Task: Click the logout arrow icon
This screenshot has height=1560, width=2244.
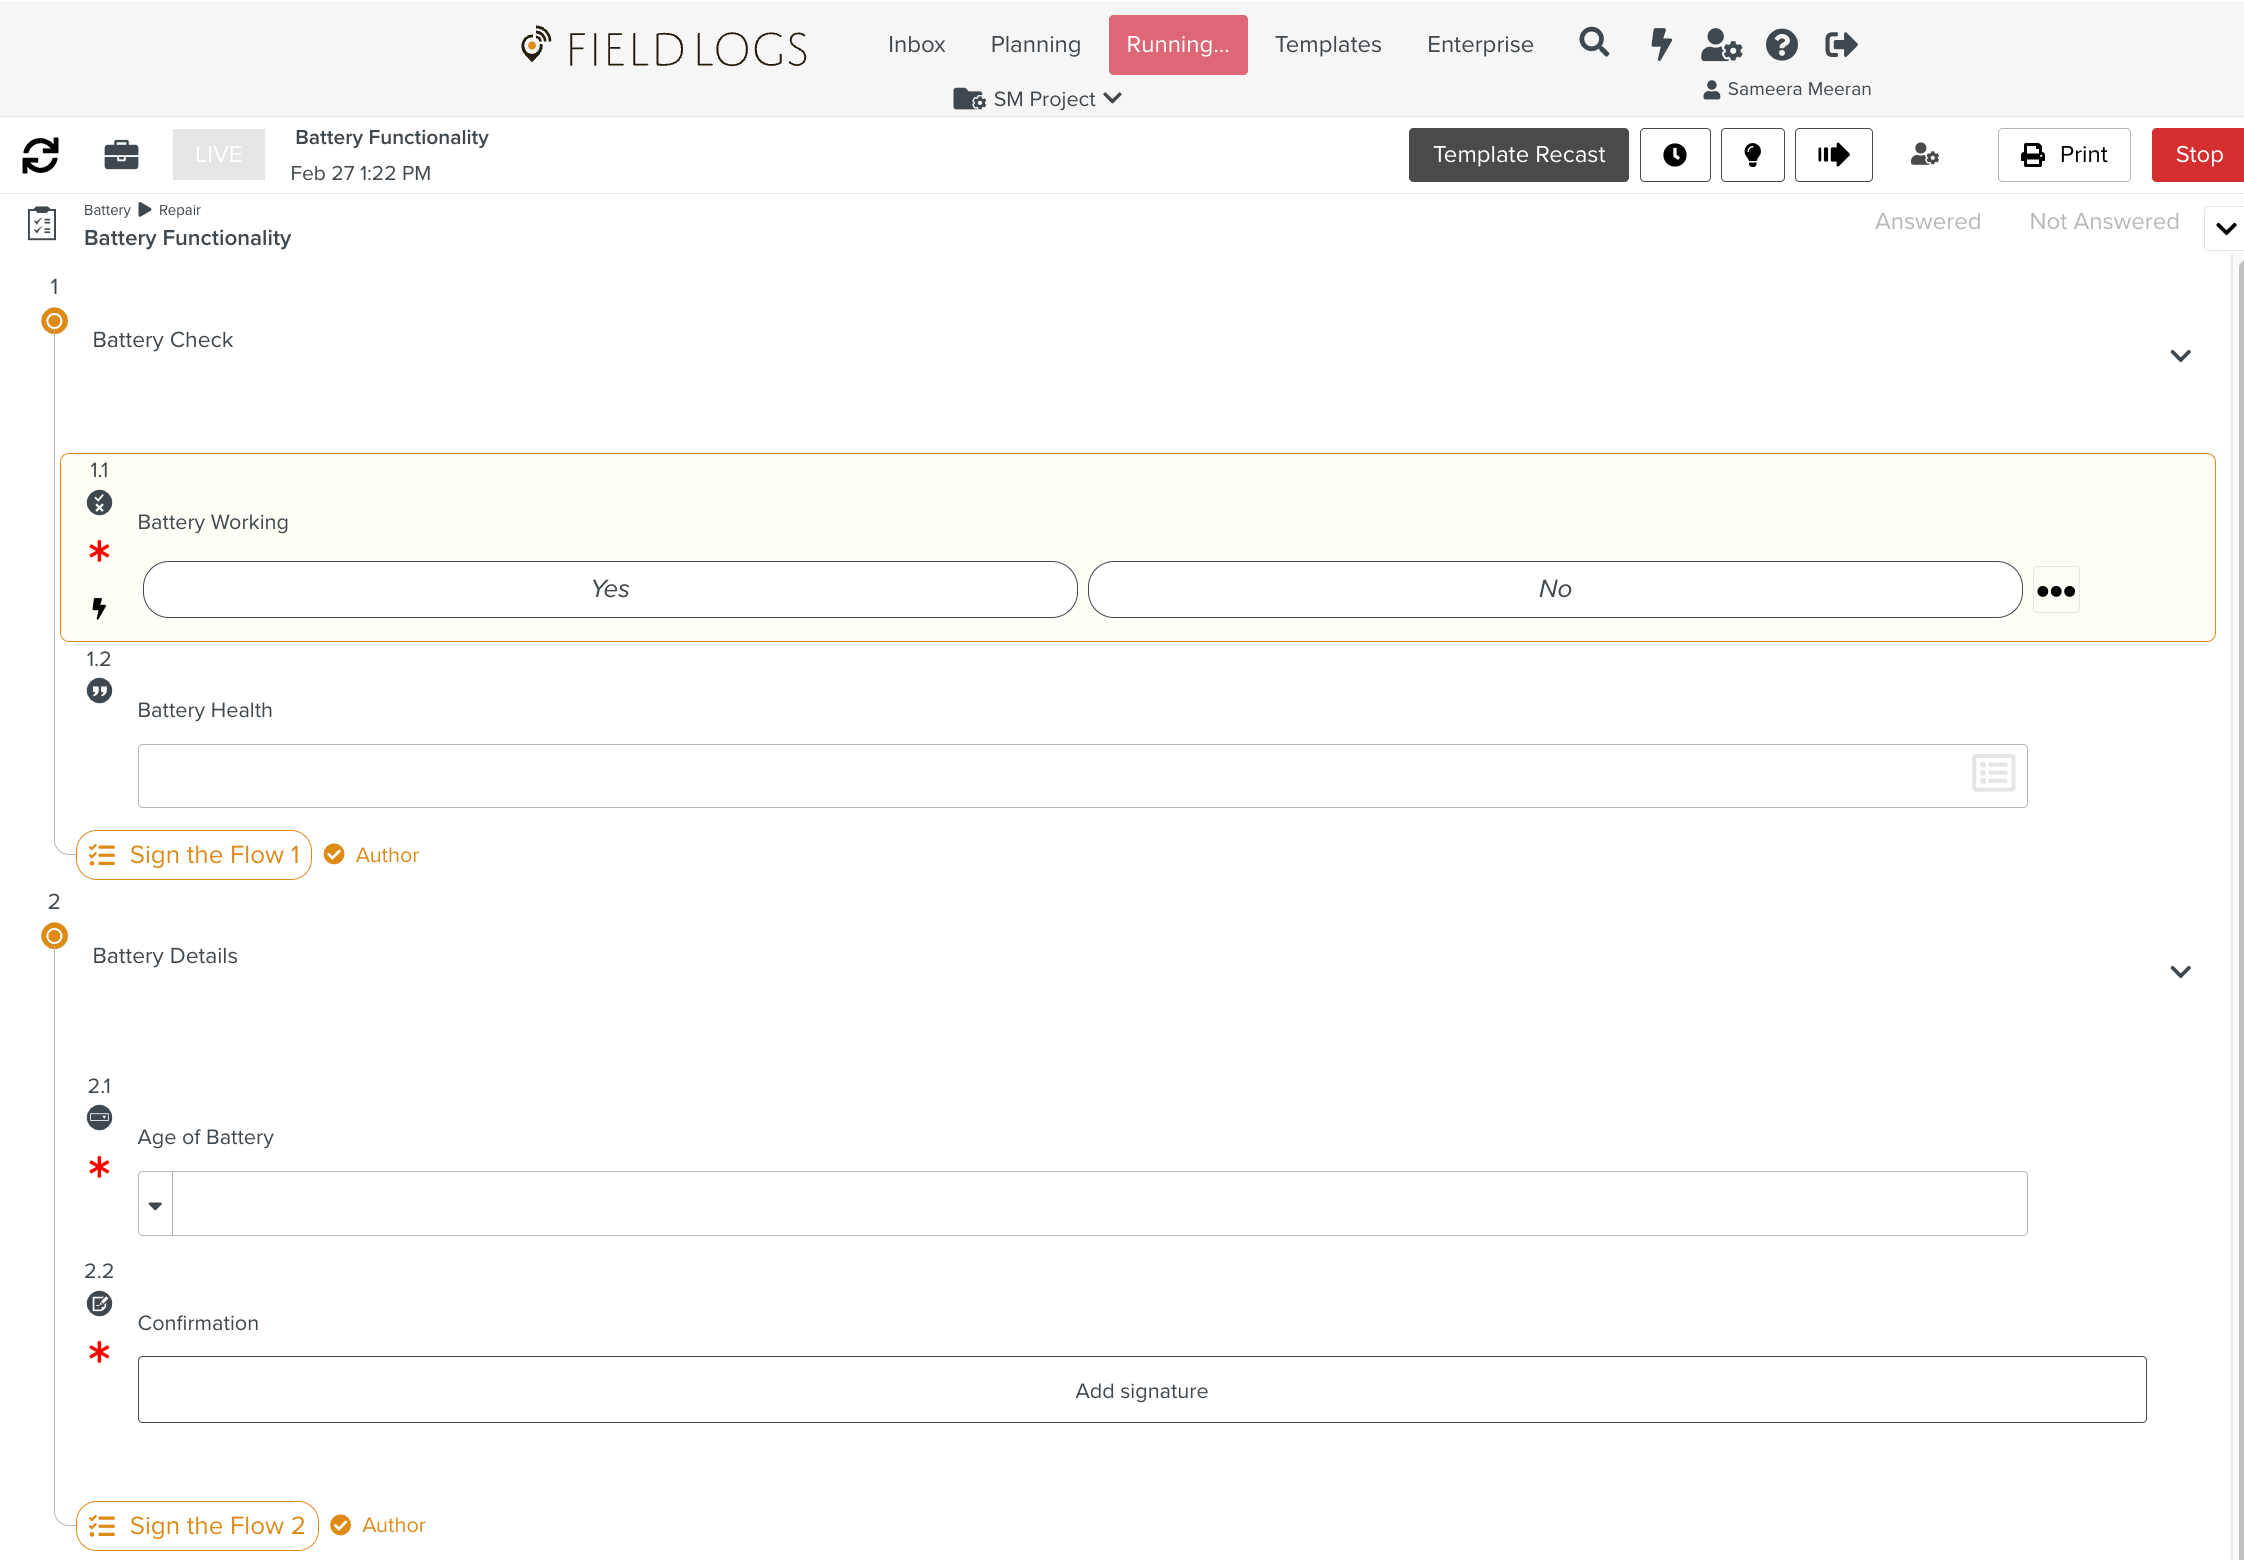Action: click(x=1841, y=44)
